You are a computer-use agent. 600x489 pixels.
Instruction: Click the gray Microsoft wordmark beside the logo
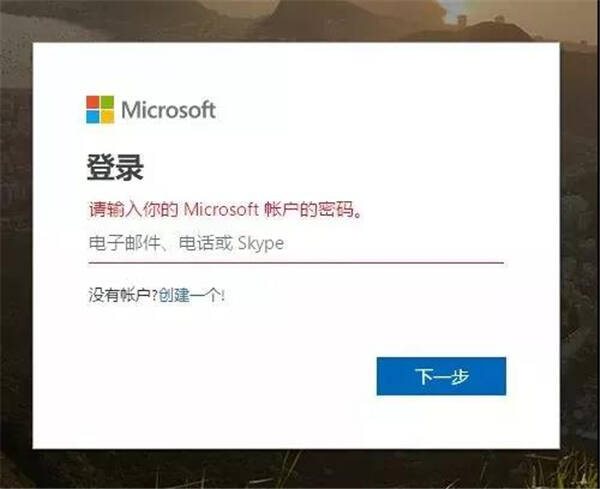tap(168, 110)
